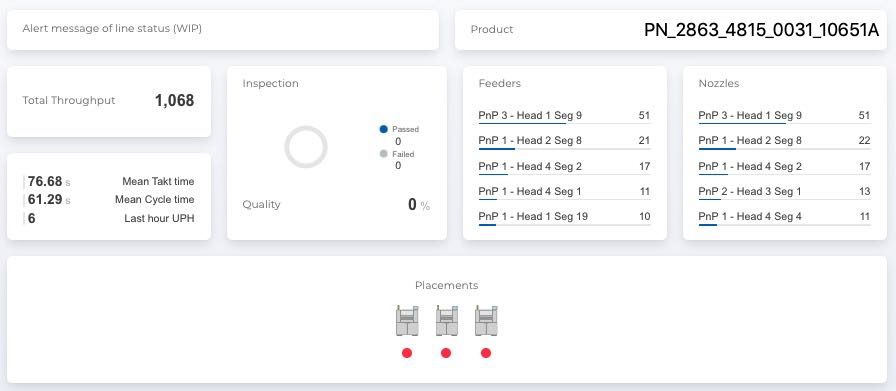896x391 pixels.
Task: Click nozzle PnP 1 - Head 2 Seg 8 progress bar
Action: (x=785, y=149)
